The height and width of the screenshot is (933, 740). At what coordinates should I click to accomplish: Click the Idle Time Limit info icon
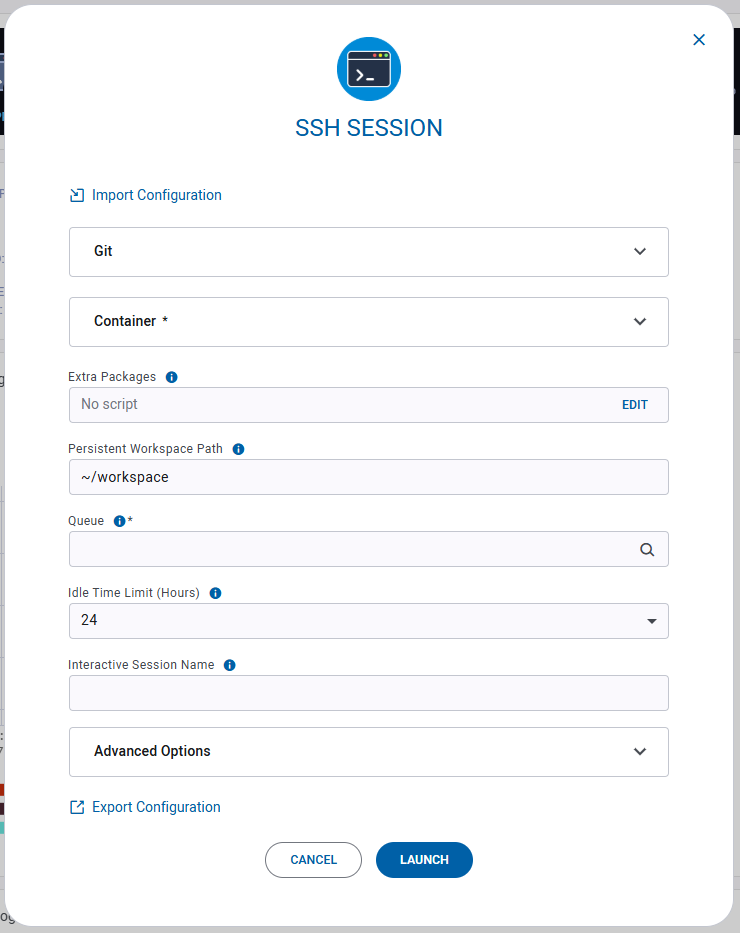point(215,593)
